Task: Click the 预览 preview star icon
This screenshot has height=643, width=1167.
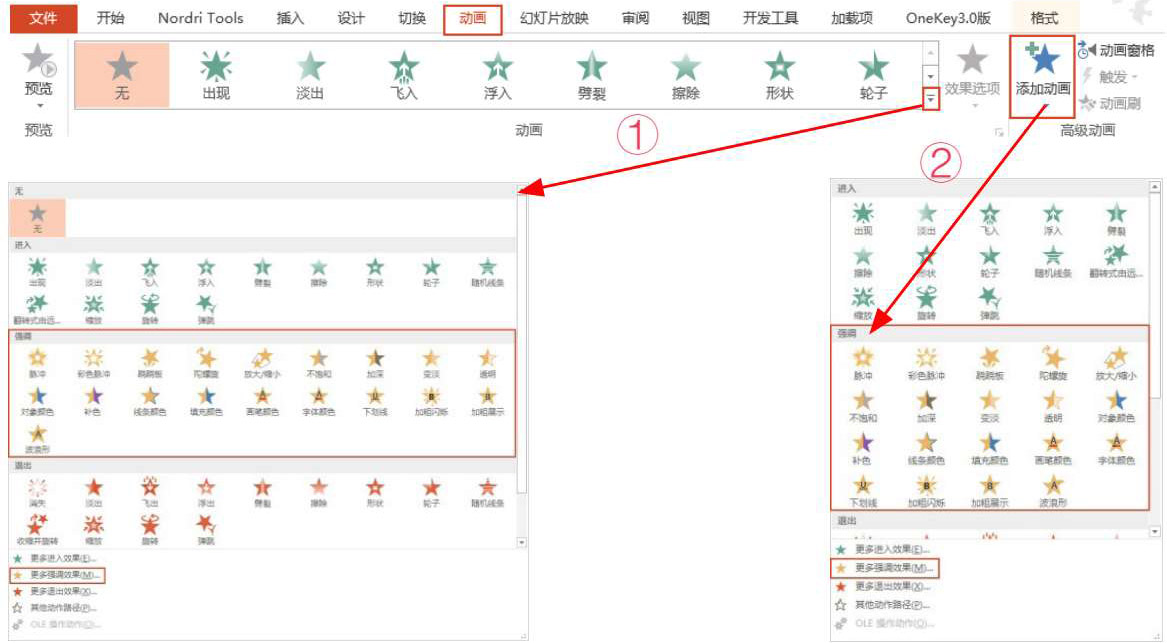Action: (38, 60)
